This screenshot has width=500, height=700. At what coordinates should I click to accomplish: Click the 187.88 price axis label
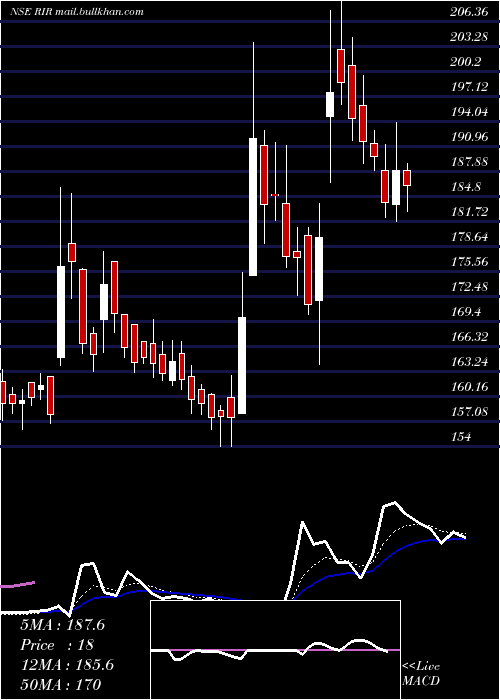469,162
